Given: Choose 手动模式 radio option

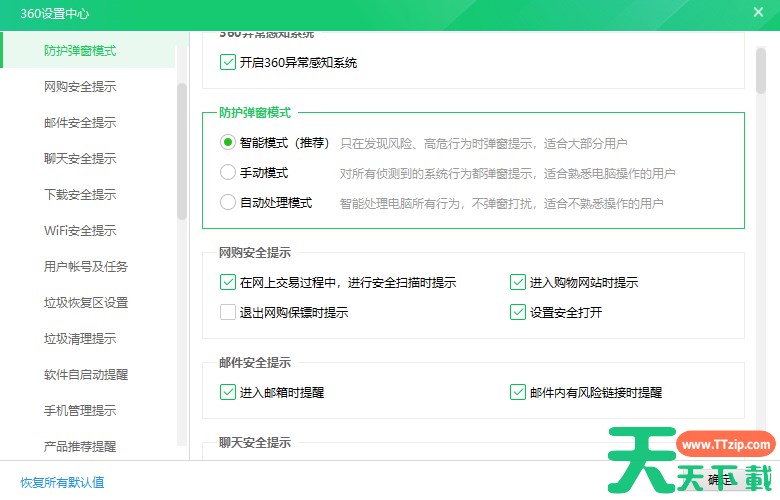Looking at the screenshot, I should (228, 173).
